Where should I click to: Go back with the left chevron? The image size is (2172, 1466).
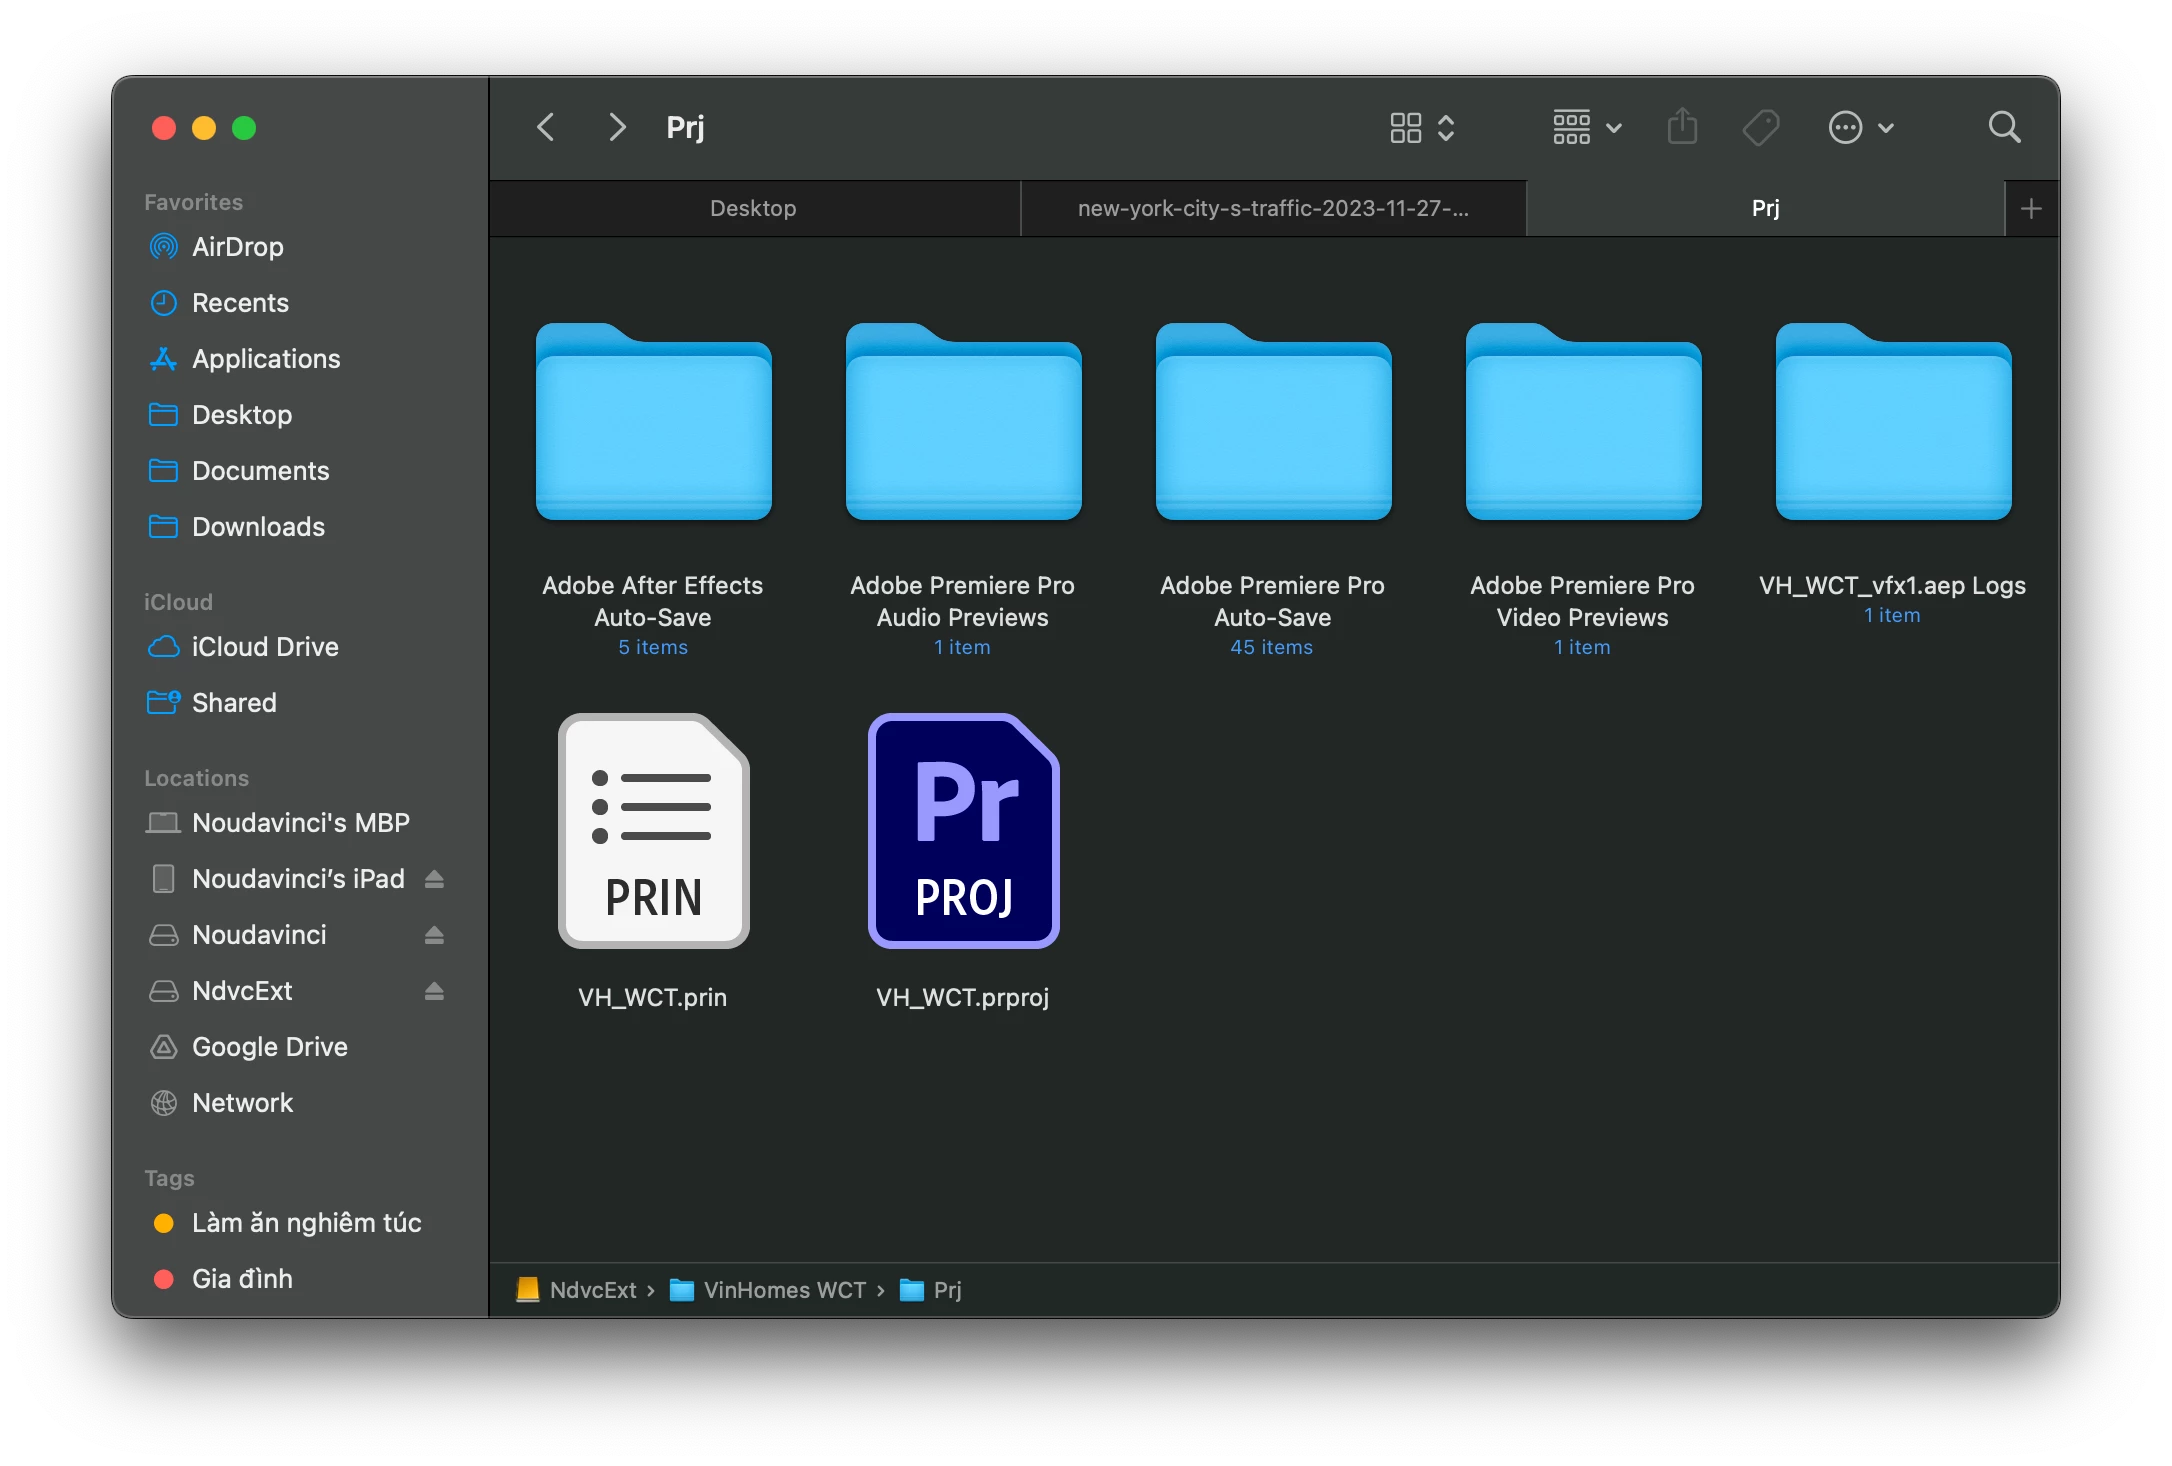[x=546, y=127]
